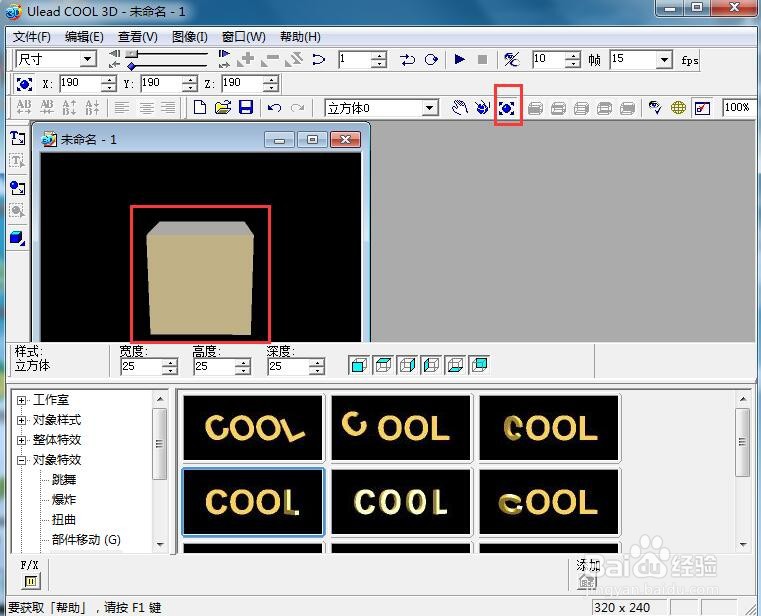
Task: Select the 跳舞 effect in the tree
Action: pyautogui.click(x=64, y=480)
